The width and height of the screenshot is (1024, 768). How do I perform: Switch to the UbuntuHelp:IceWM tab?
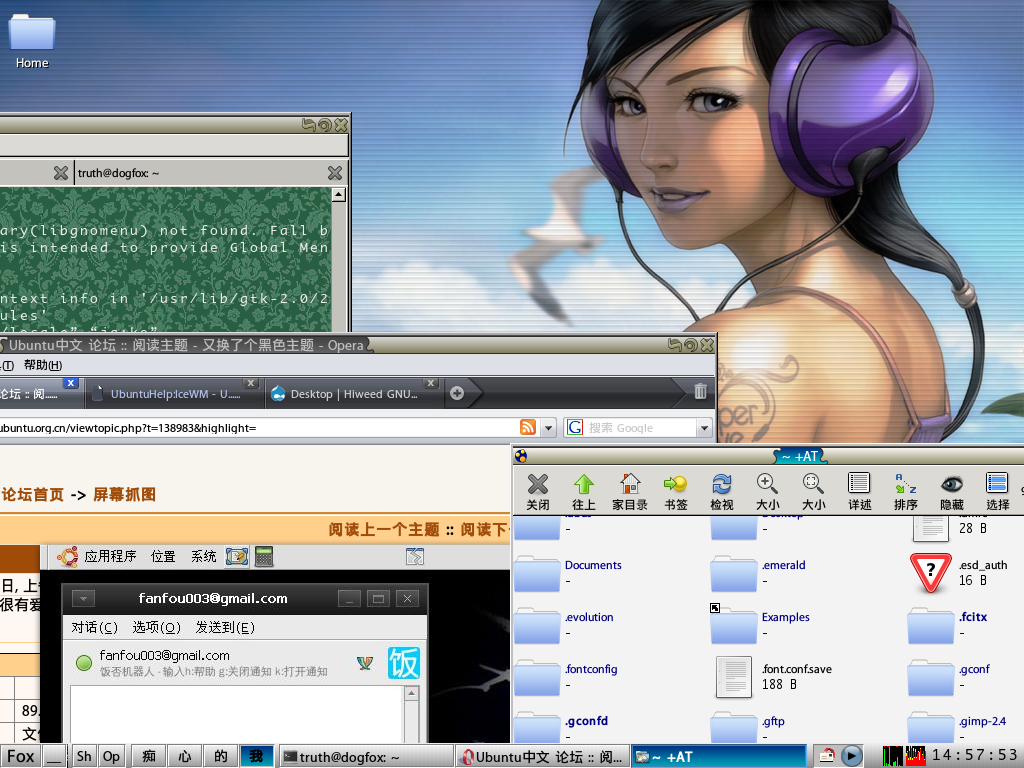[174, 393]
